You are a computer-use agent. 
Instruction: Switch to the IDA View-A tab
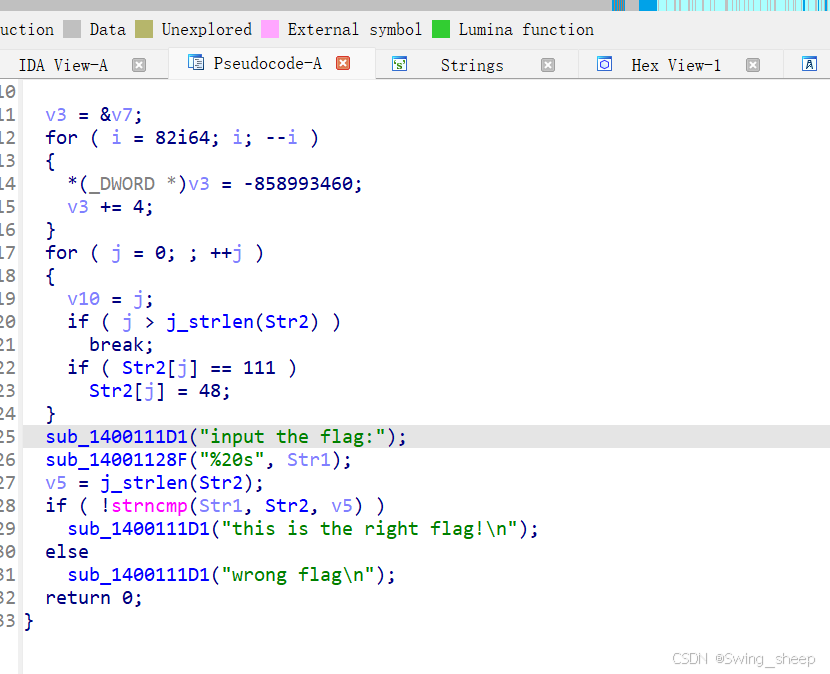coord(63,65)
